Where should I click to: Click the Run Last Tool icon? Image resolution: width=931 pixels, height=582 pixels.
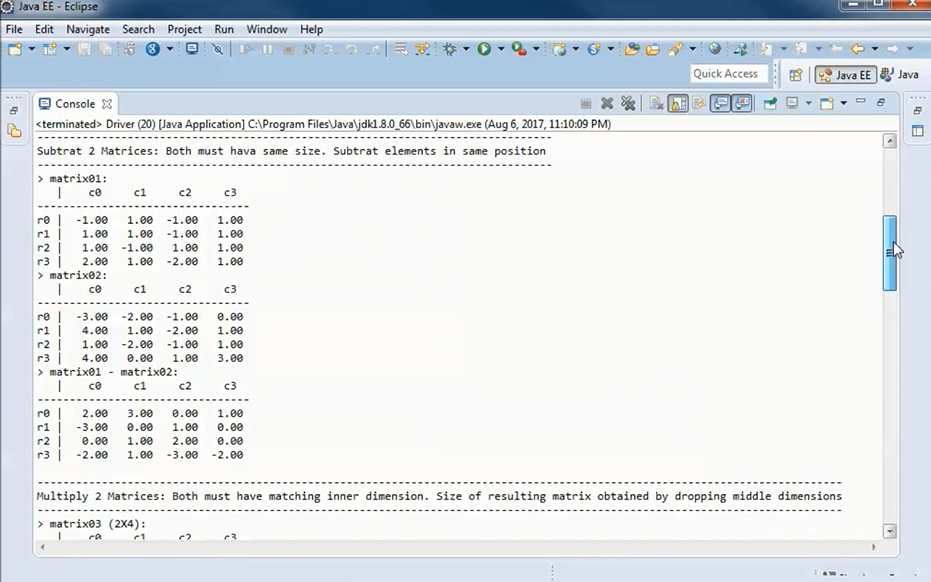(519, 49)
